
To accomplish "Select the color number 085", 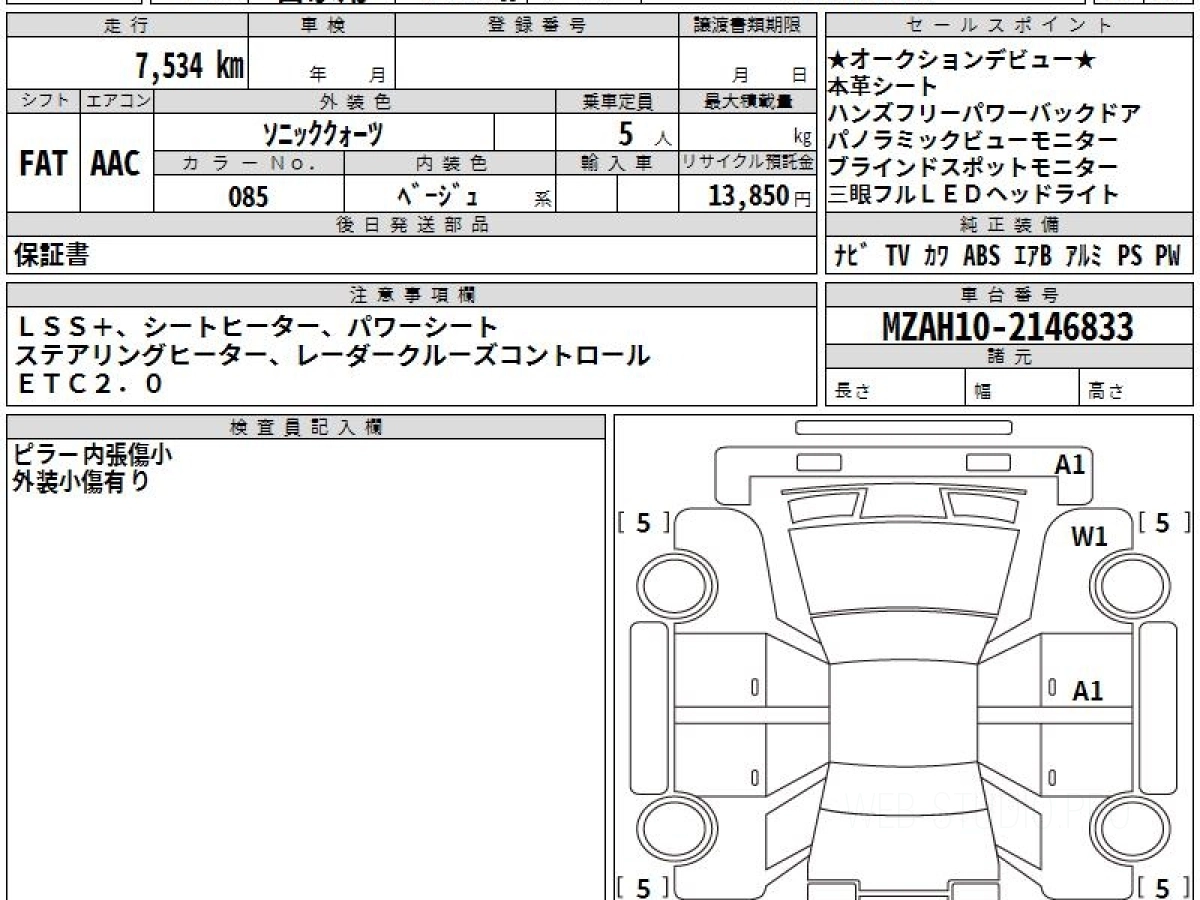I will [x=249, y=196].
